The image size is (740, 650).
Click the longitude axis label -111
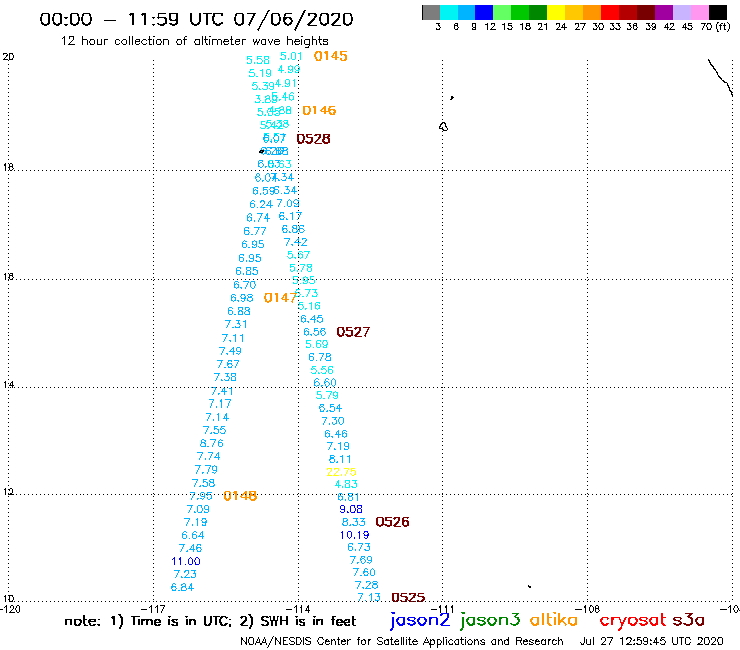442,609
